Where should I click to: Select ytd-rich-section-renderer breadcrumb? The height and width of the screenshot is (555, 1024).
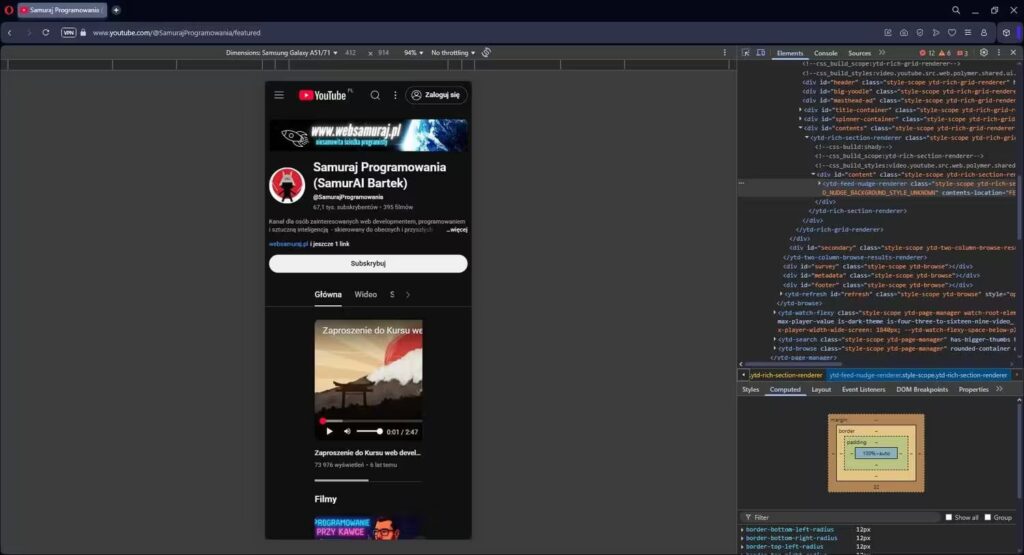(786, 375)
